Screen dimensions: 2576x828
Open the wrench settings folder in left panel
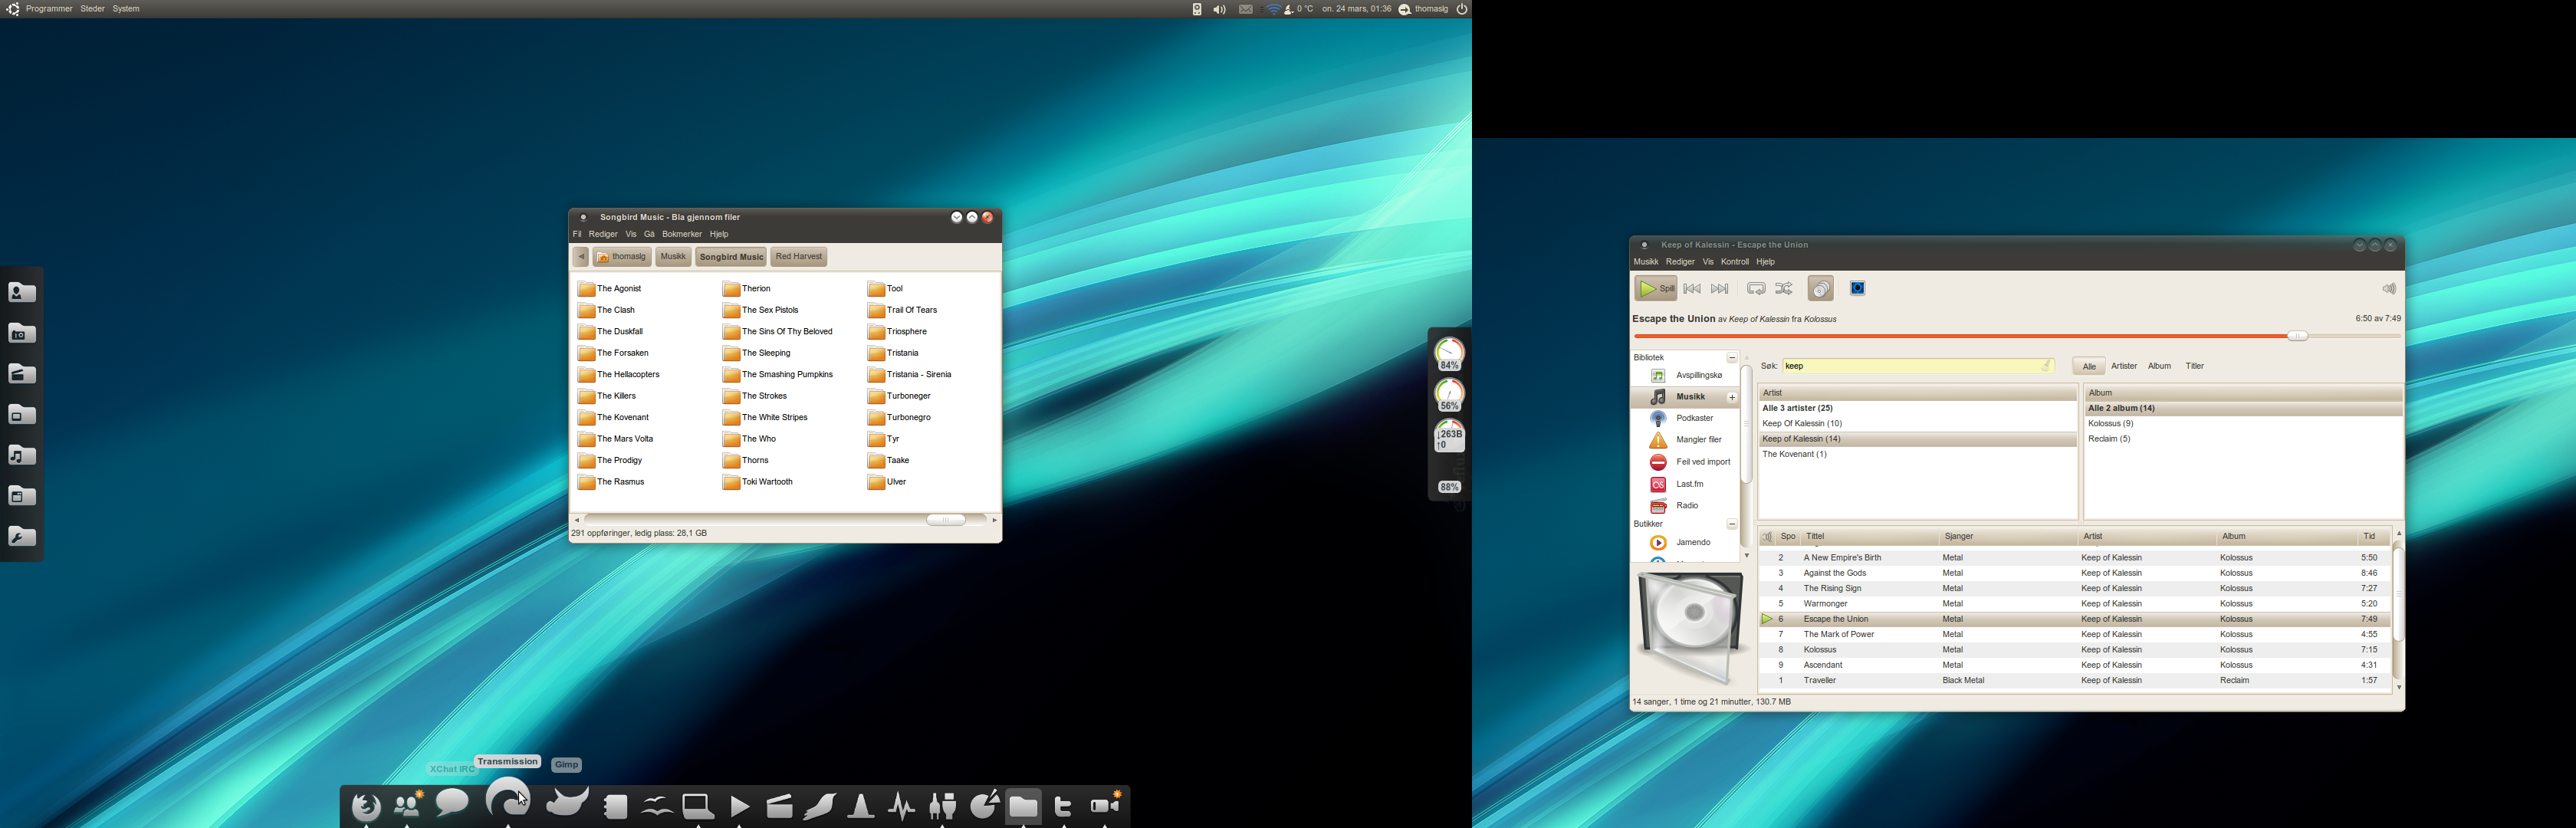[22, 537]
